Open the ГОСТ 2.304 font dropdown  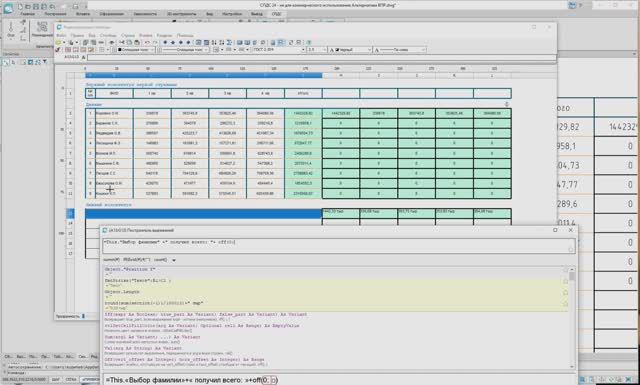tap(279, 50)
